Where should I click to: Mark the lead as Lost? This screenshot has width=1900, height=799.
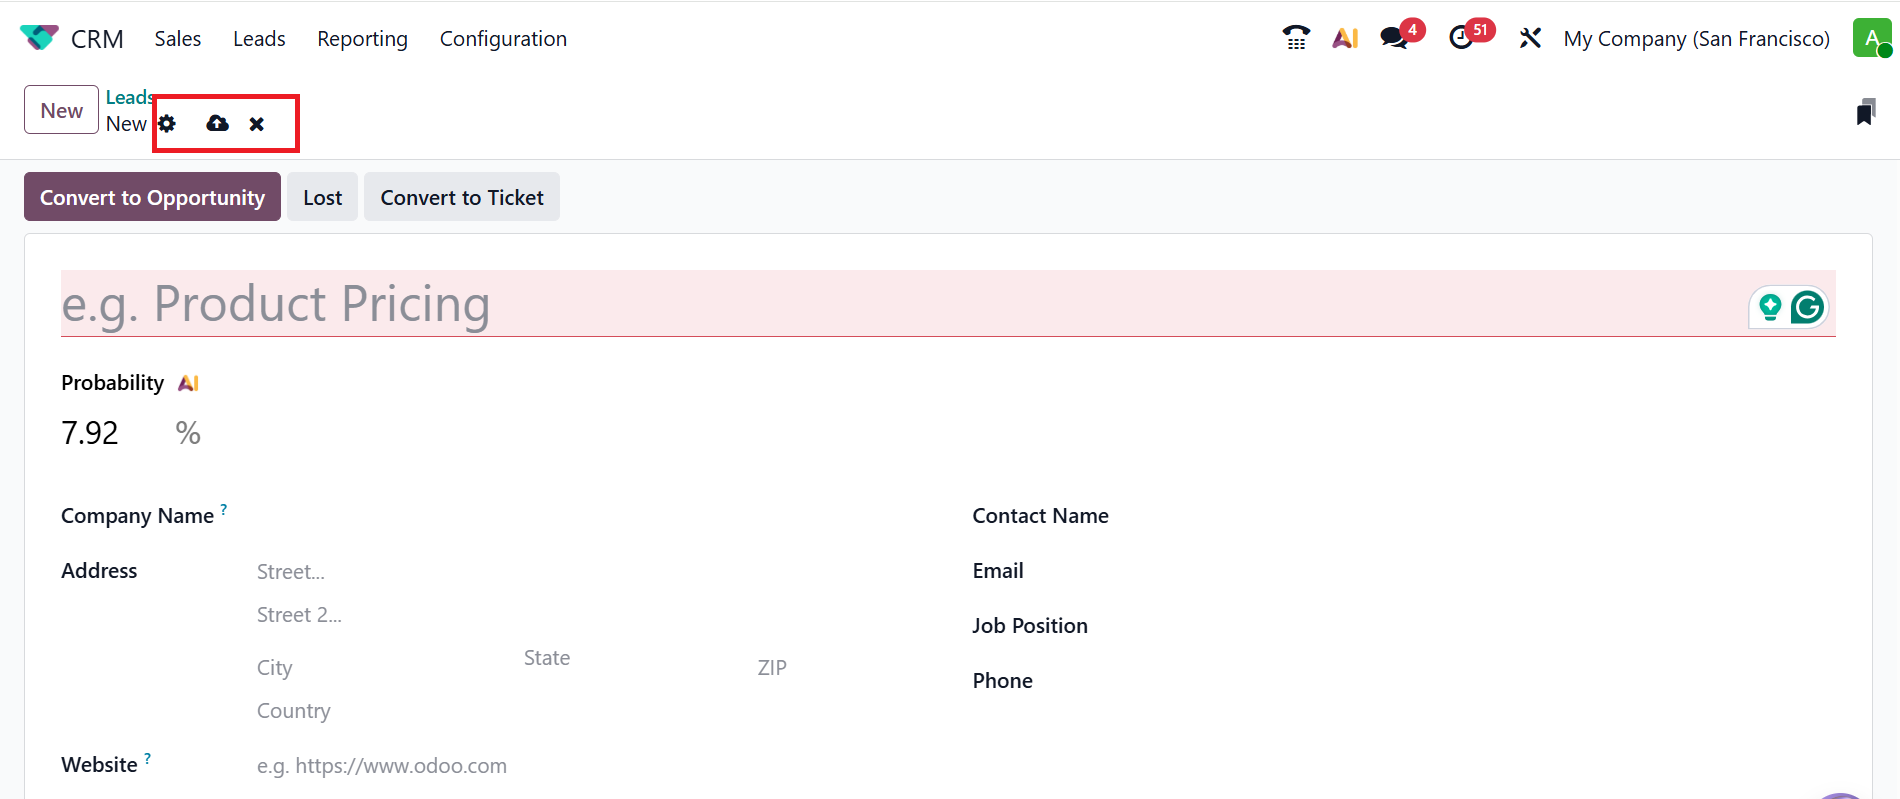322,197
